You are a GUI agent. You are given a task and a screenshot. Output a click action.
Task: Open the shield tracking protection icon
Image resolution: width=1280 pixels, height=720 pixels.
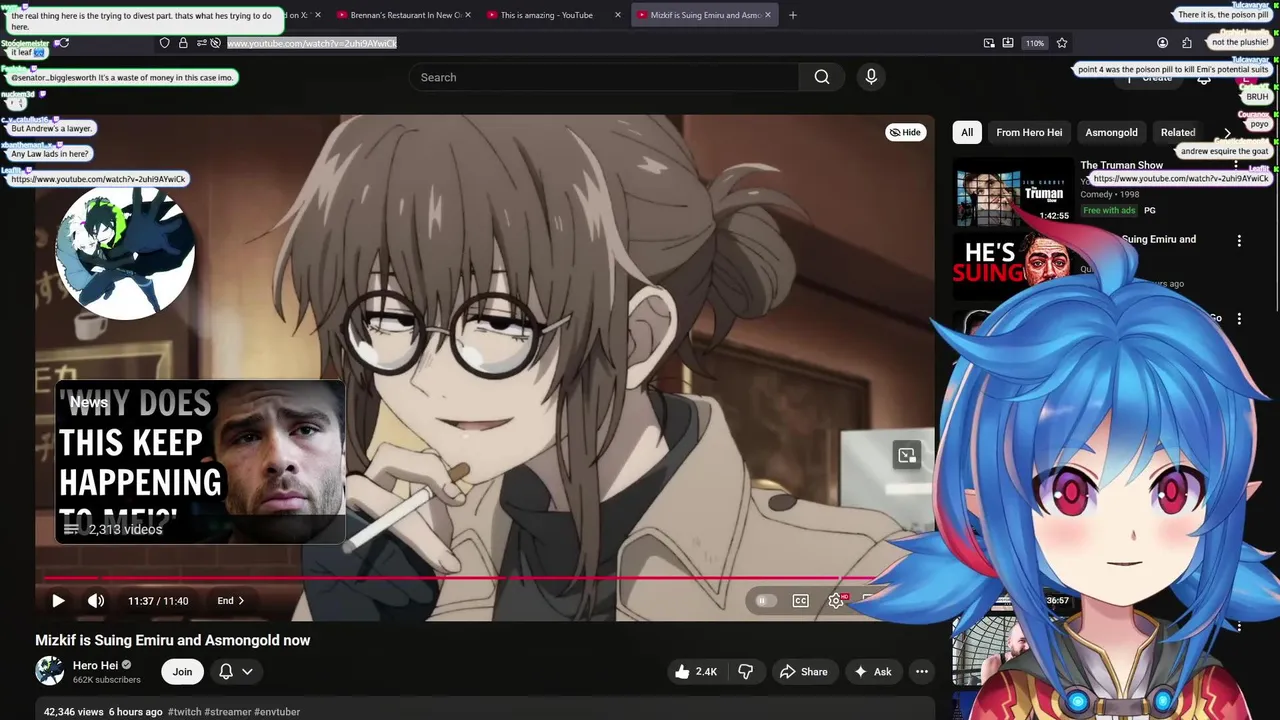point(164,43)
